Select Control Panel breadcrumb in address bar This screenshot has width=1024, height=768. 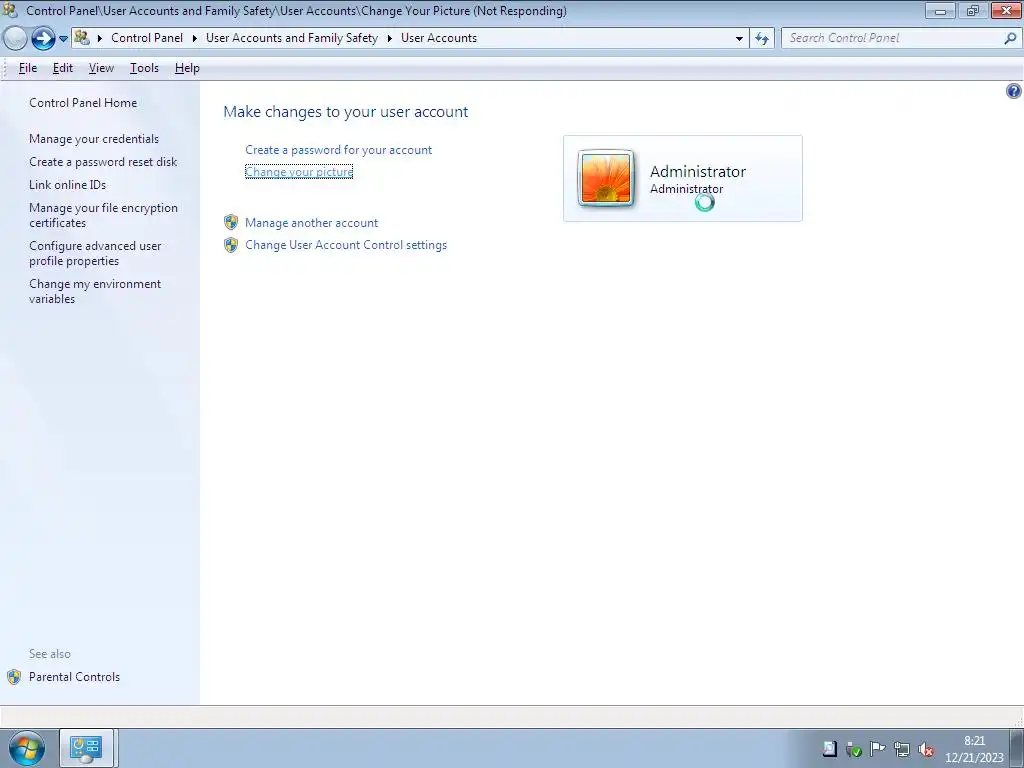tap(147, 38)
